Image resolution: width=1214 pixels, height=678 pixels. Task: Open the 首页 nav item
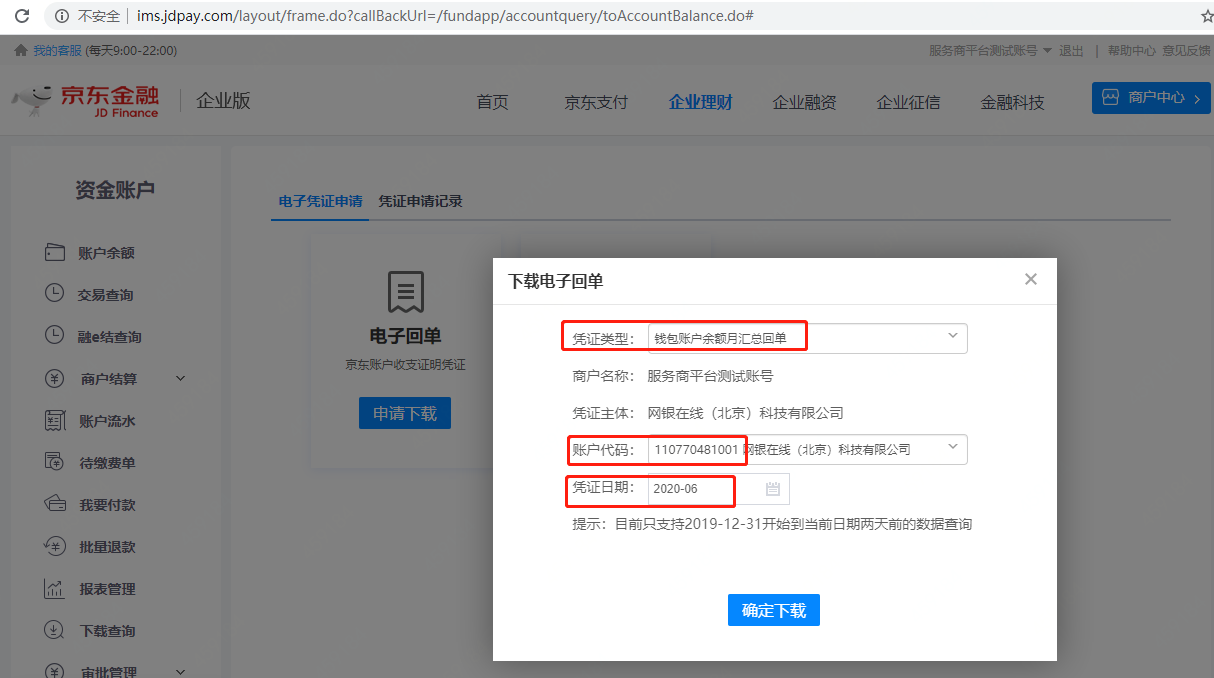[x=492, y=102]
